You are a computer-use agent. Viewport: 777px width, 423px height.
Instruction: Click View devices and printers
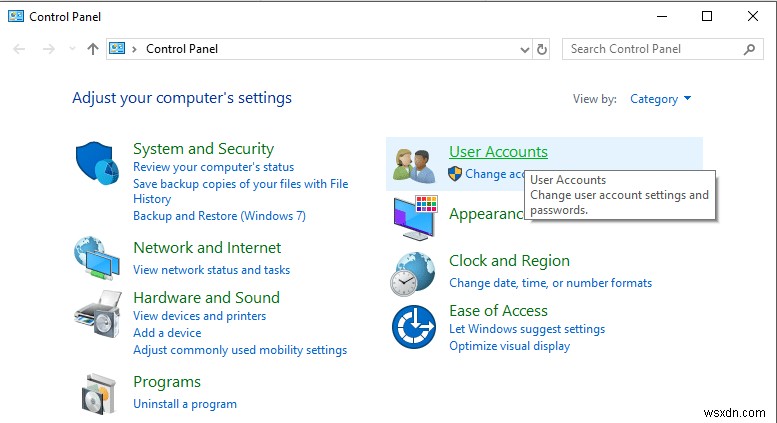(x=199, y=316)
